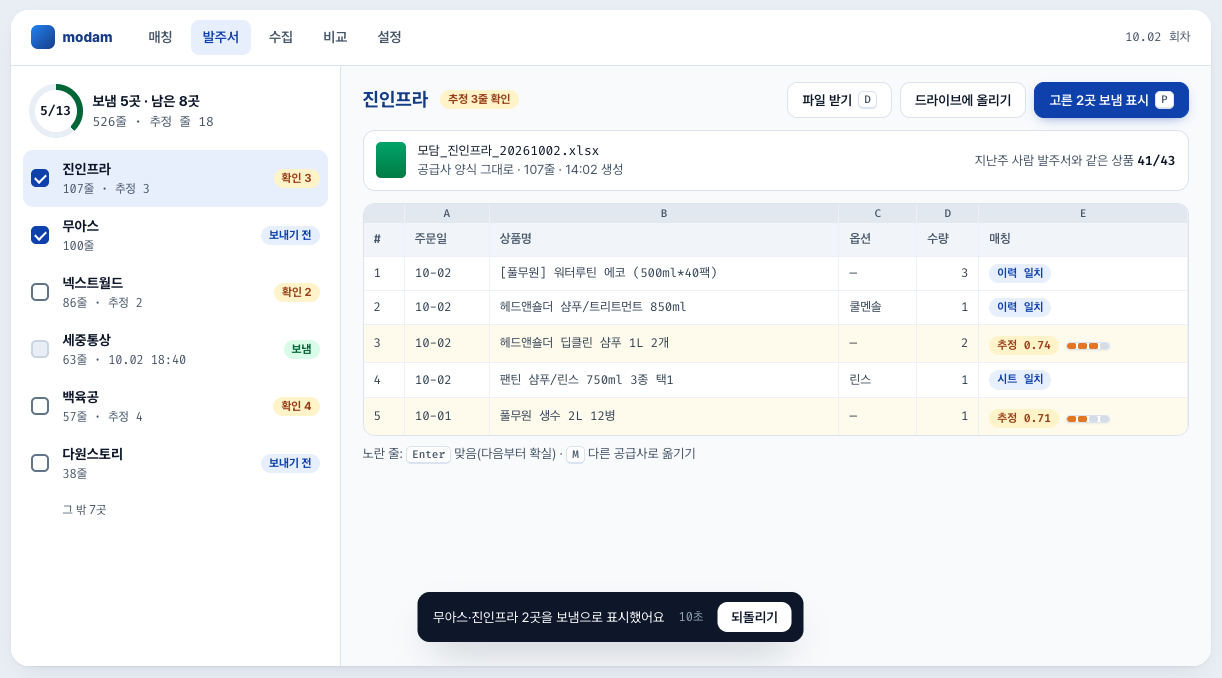Open the 설정 tab
Screen dimensions: 1222x678
pyautogui.click(x=389, y=37)
